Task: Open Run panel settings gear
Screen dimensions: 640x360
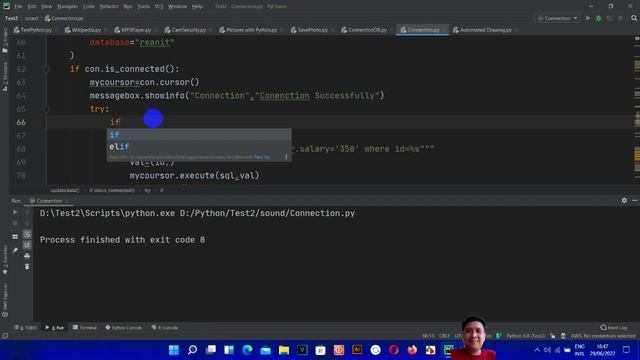Action: point(624,200)
